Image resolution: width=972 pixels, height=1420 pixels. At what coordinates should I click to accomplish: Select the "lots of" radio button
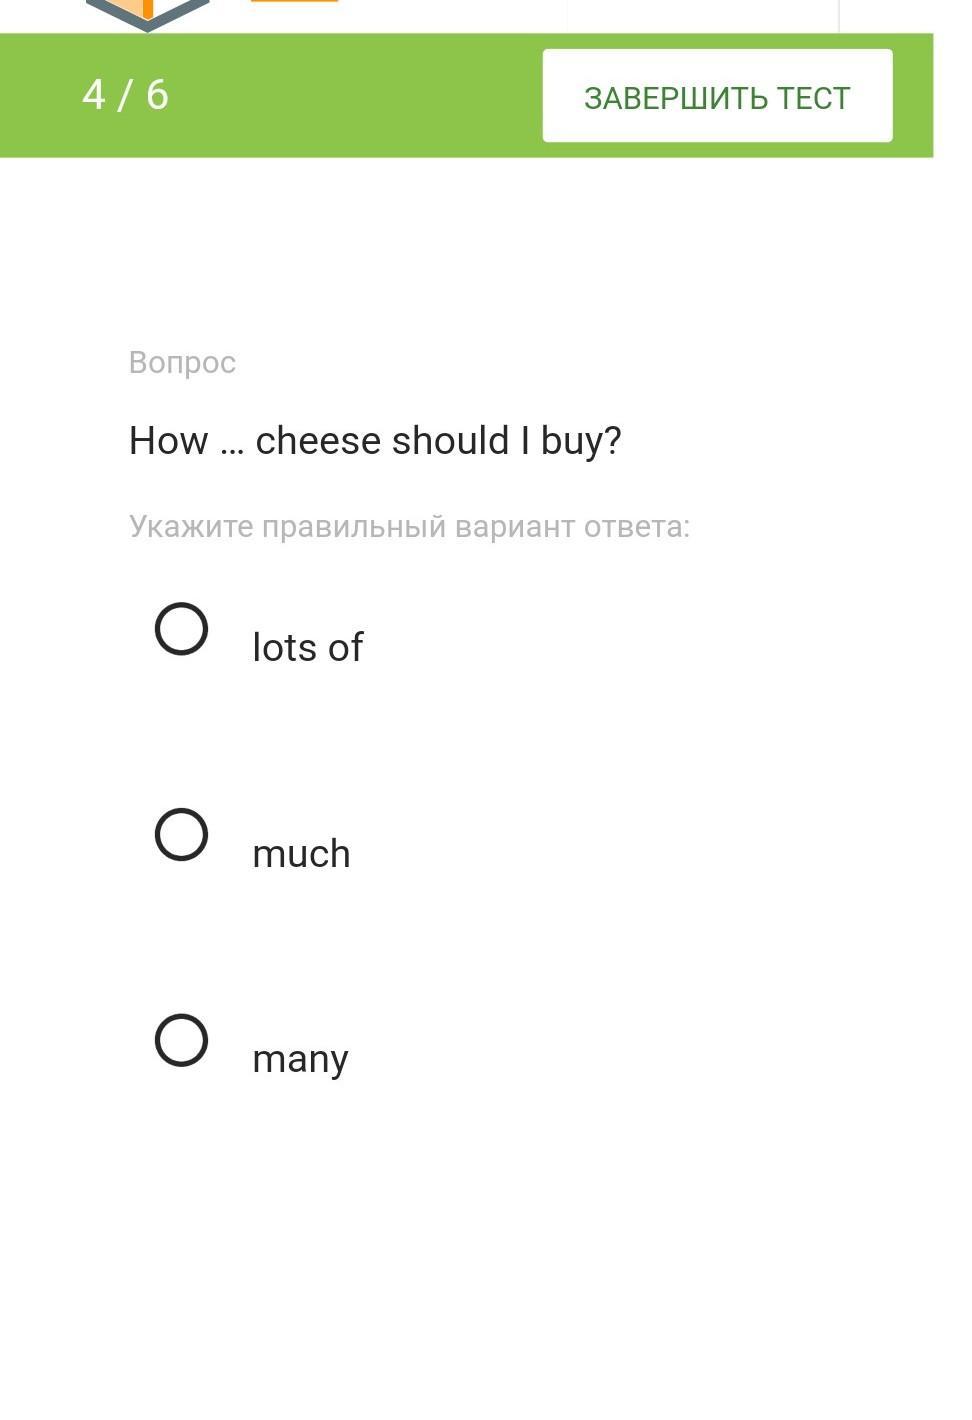(181, 629)
